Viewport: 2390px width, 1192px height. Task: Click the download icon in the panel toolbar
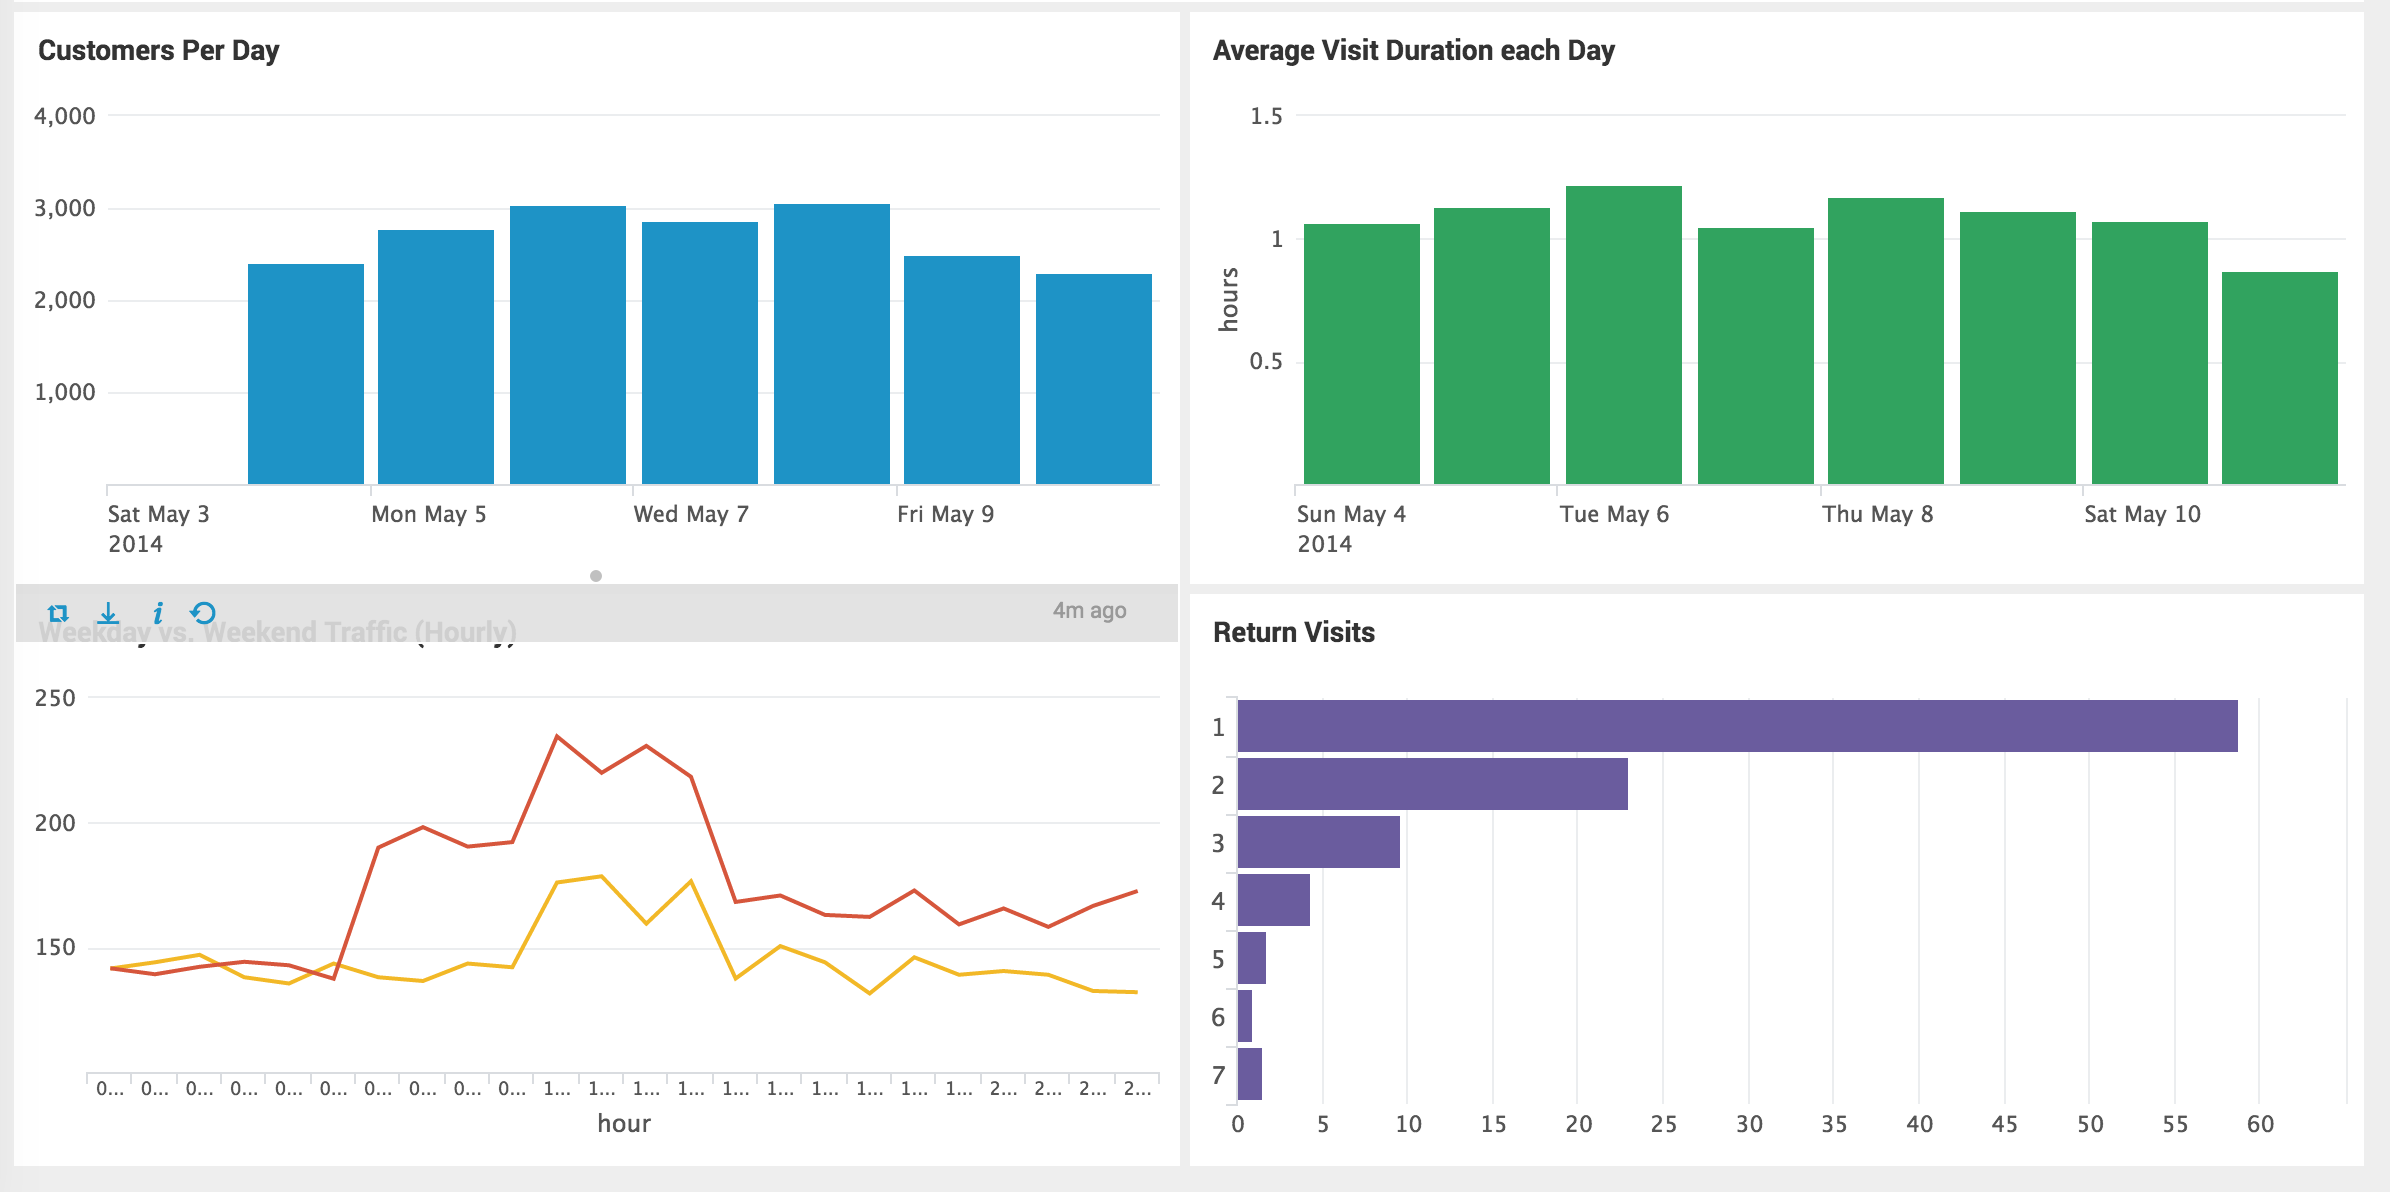coord(108,613)
